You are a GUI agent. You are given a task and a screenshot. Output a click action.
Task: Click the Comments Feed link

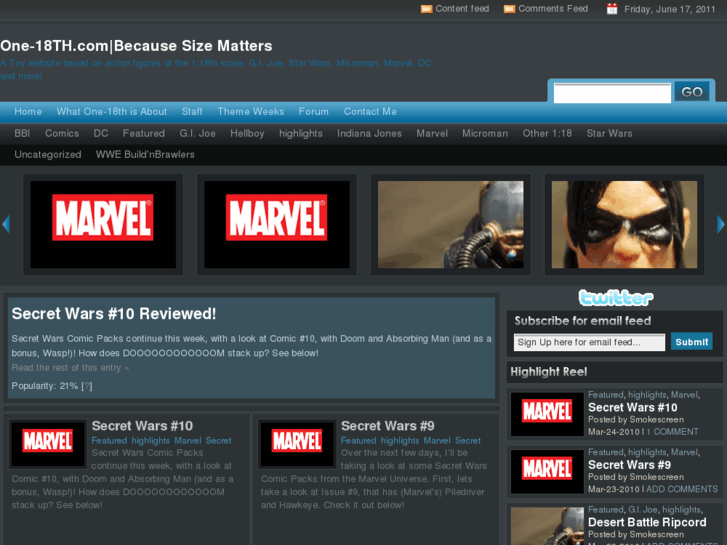click(x=553, y=9)
